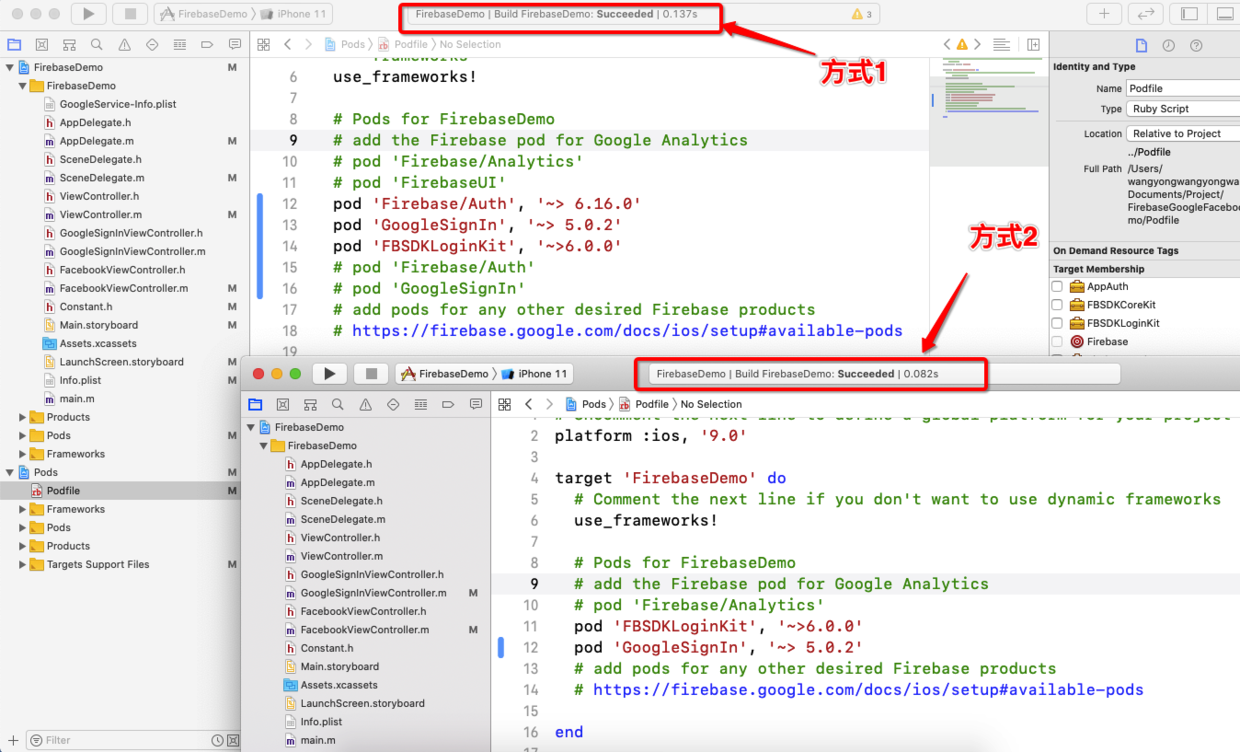Open editor options lines icon
This screenshot has height=752, width=1240.
click(1001, 44)
